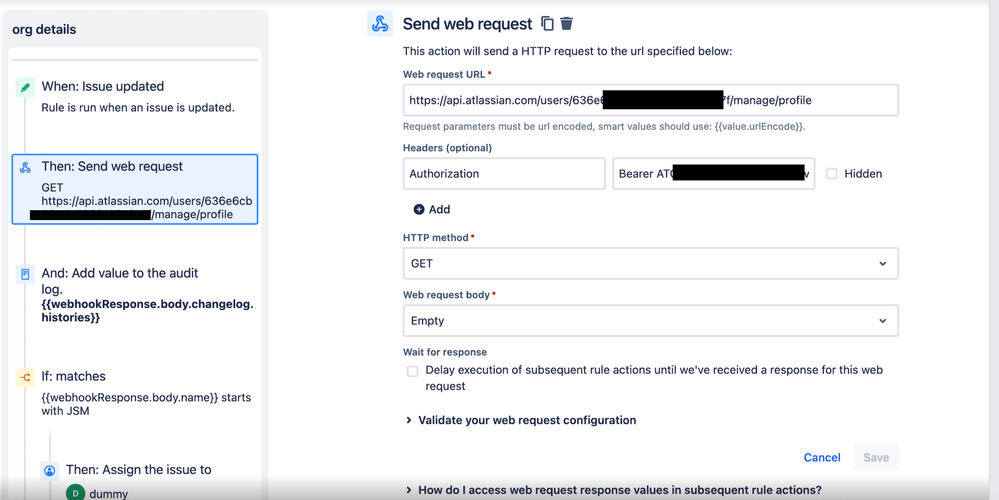Open the Web request body Empty dropdown
The image size is (999, 500).
pos(650,320)
